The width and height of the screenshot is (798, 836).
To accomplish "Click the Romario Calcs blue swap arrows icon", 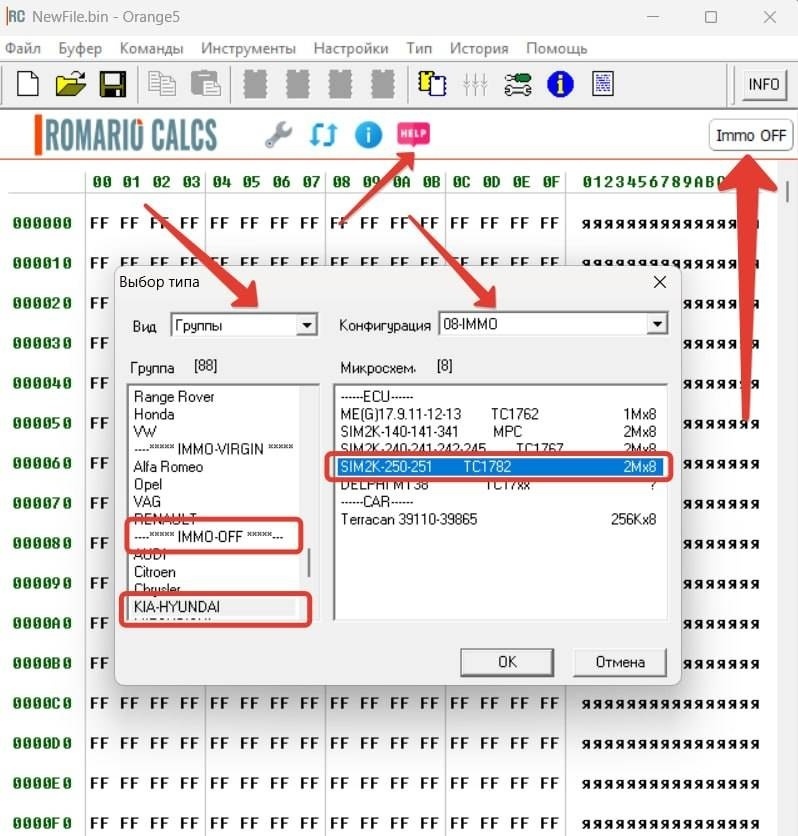I will point(324,134).
